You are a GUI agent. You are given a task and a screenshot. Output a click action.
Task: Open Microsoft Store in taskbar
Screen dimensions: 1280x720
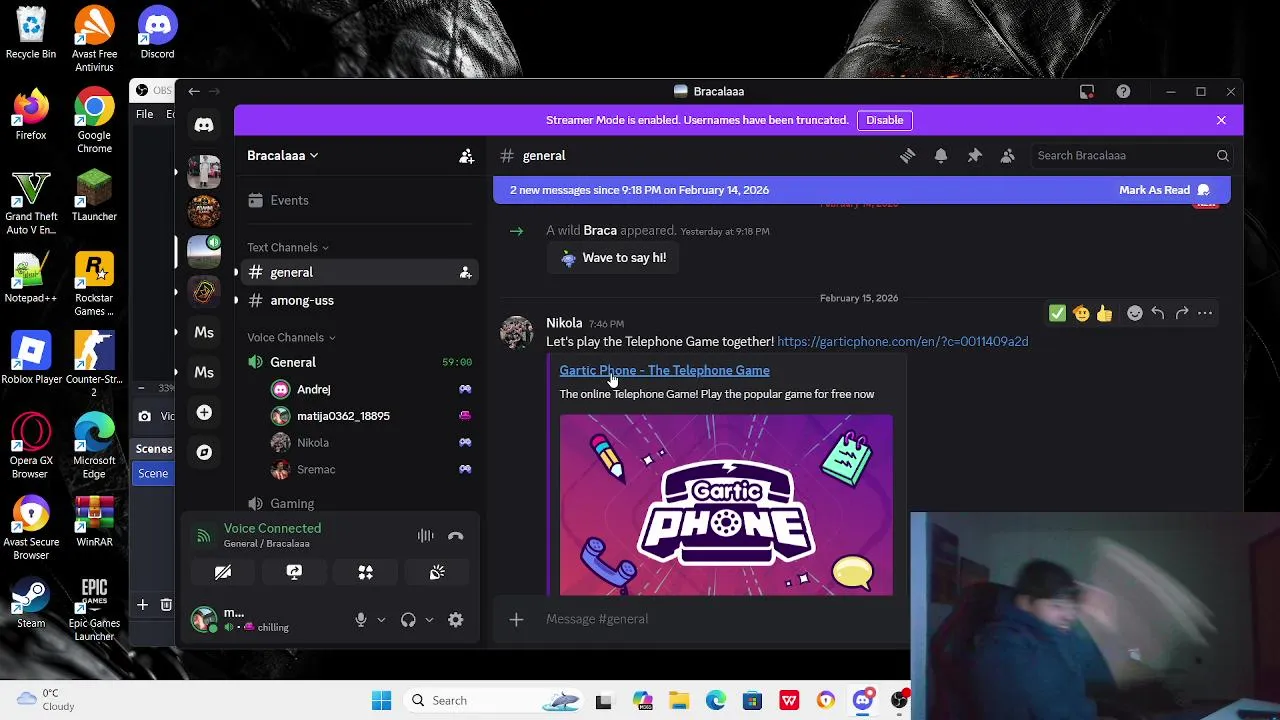pyautogui.click(x=752, y=701)
